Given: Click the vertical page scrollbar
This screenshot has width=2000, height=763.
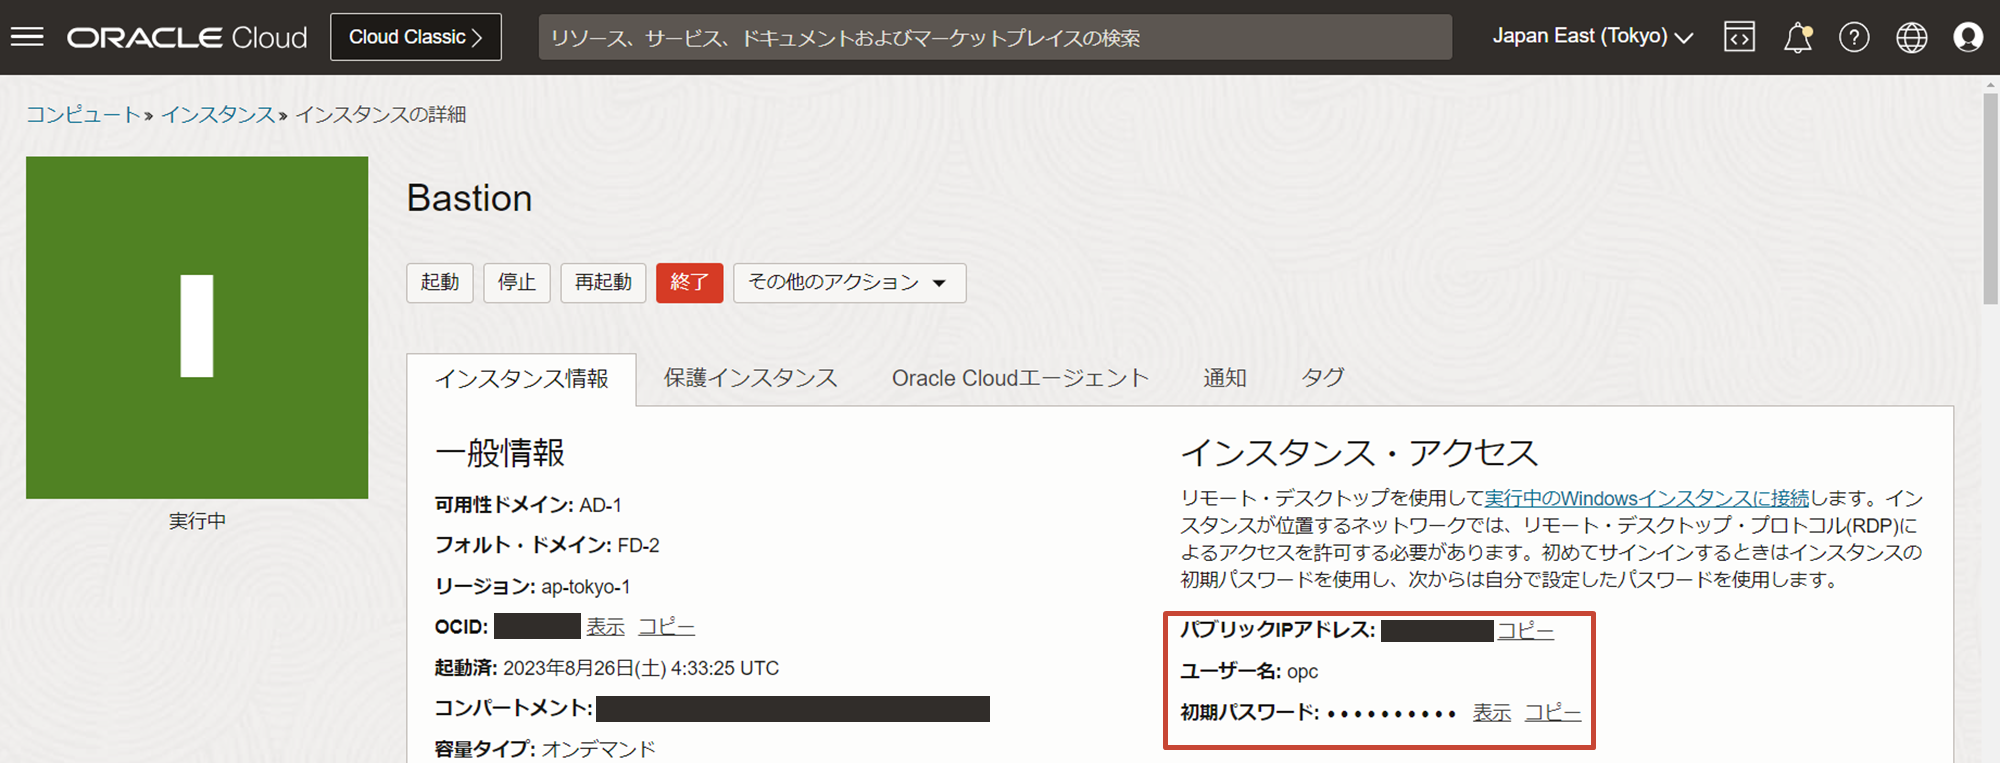Looking at the screenshot, I should click(1990, 200).
